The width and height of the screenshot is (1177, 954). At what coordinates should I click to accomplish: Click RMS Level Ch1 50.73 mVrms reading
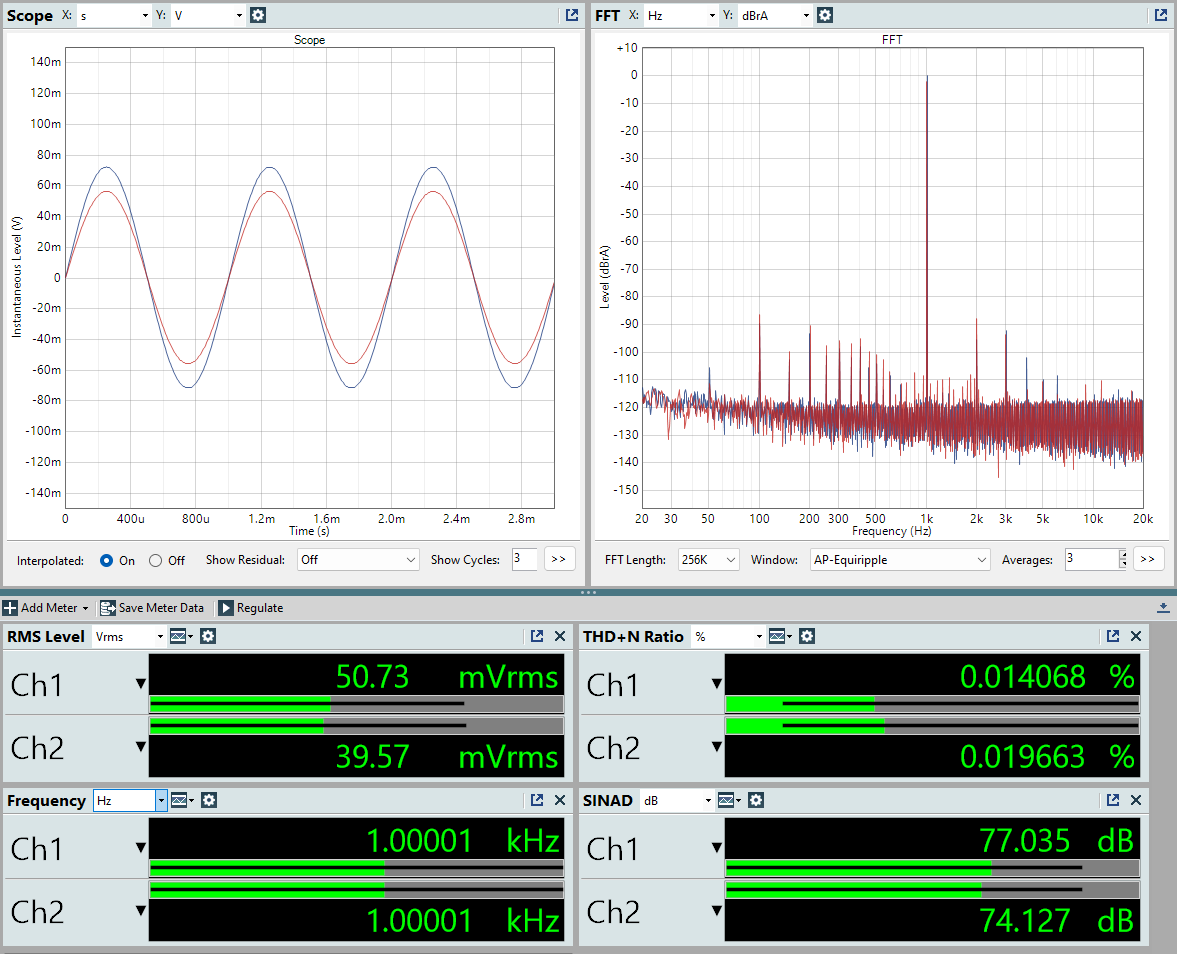447,677
